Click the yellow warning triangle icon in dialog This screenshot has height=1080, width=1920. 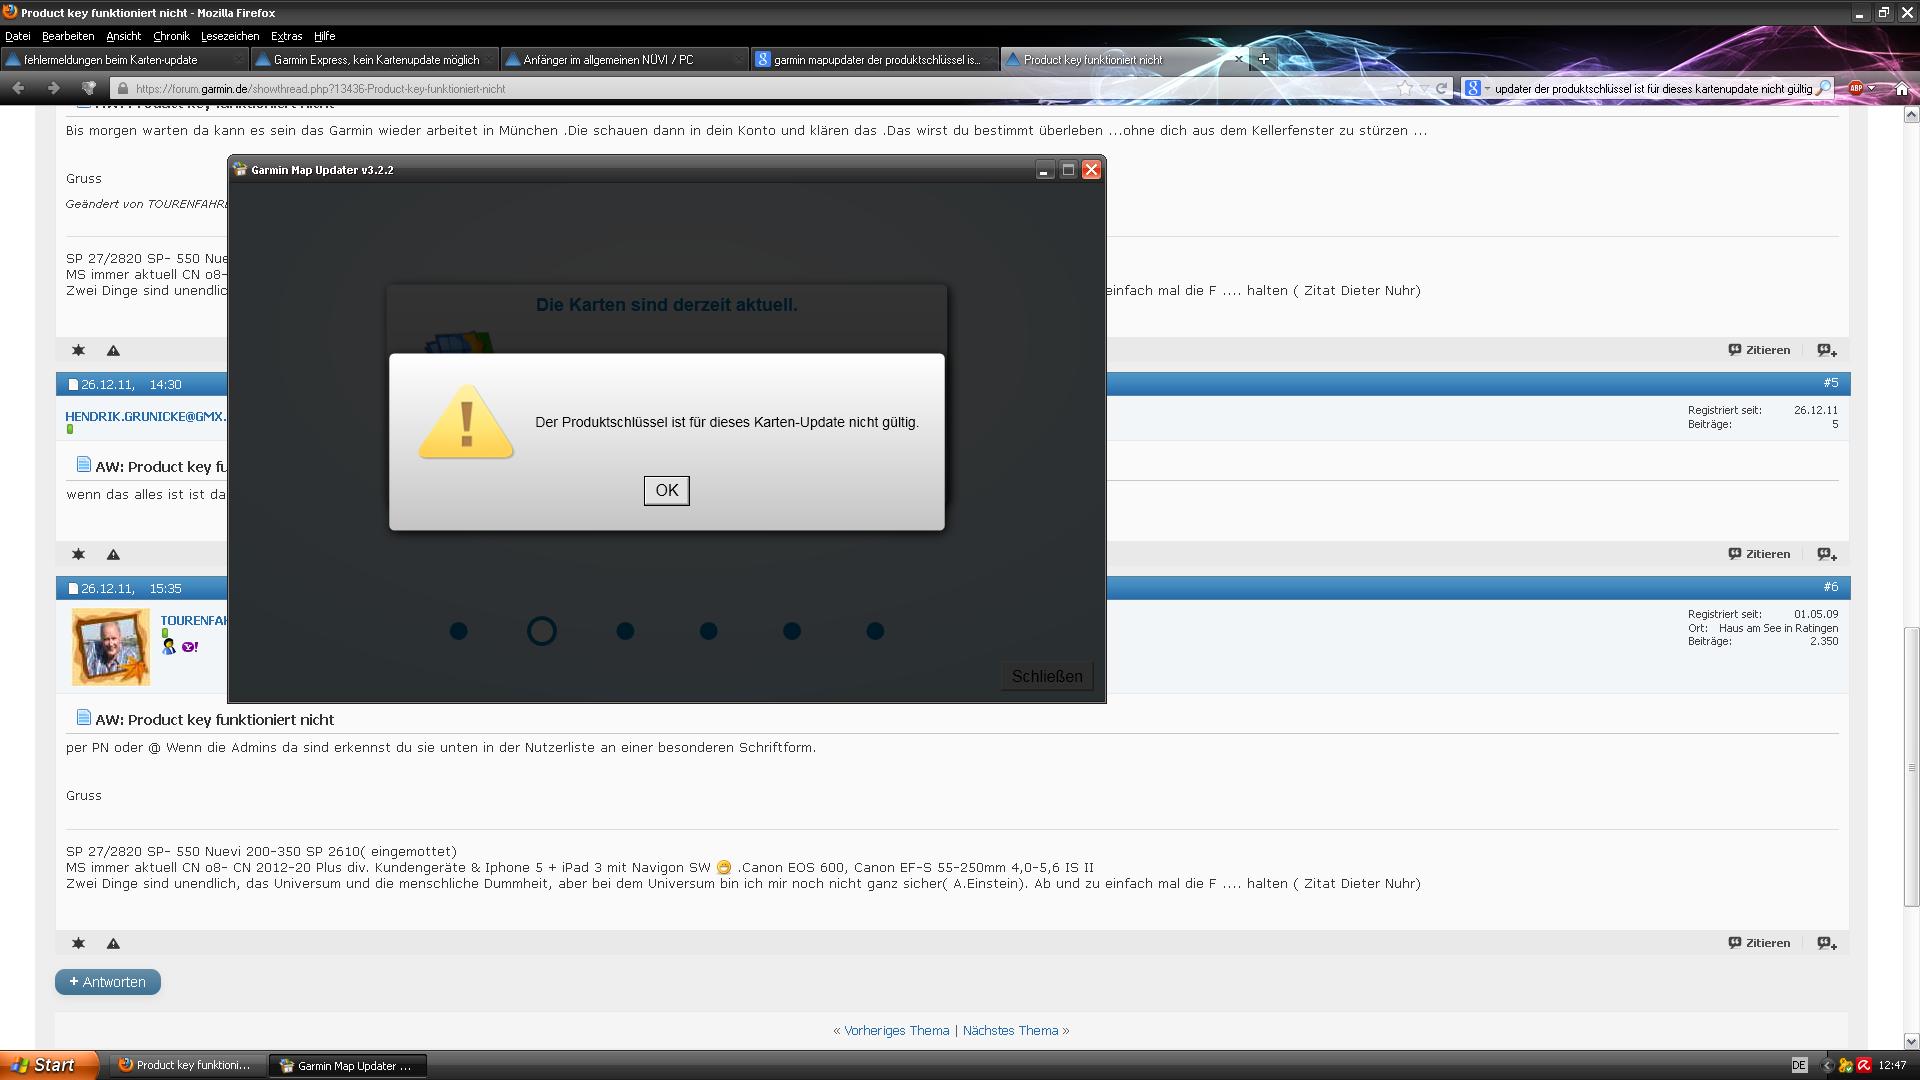[466, 422]
